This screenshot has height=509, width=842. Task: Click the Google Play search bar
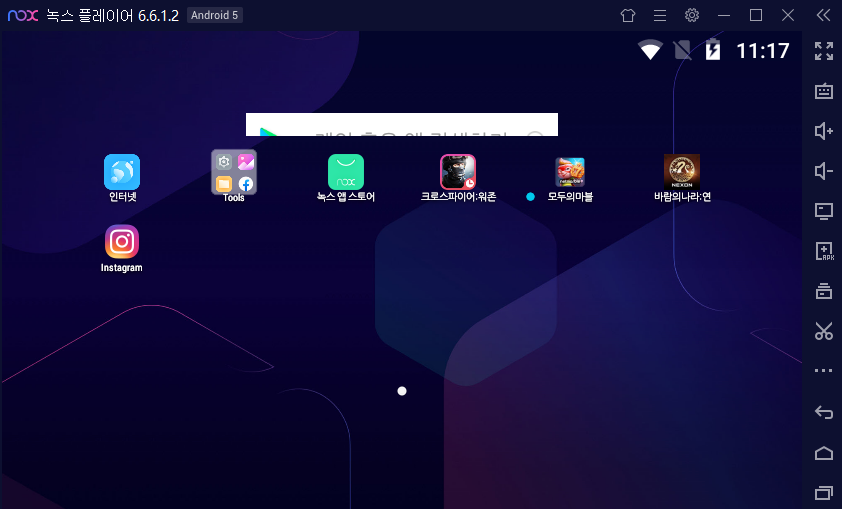(x=402, y=125)
